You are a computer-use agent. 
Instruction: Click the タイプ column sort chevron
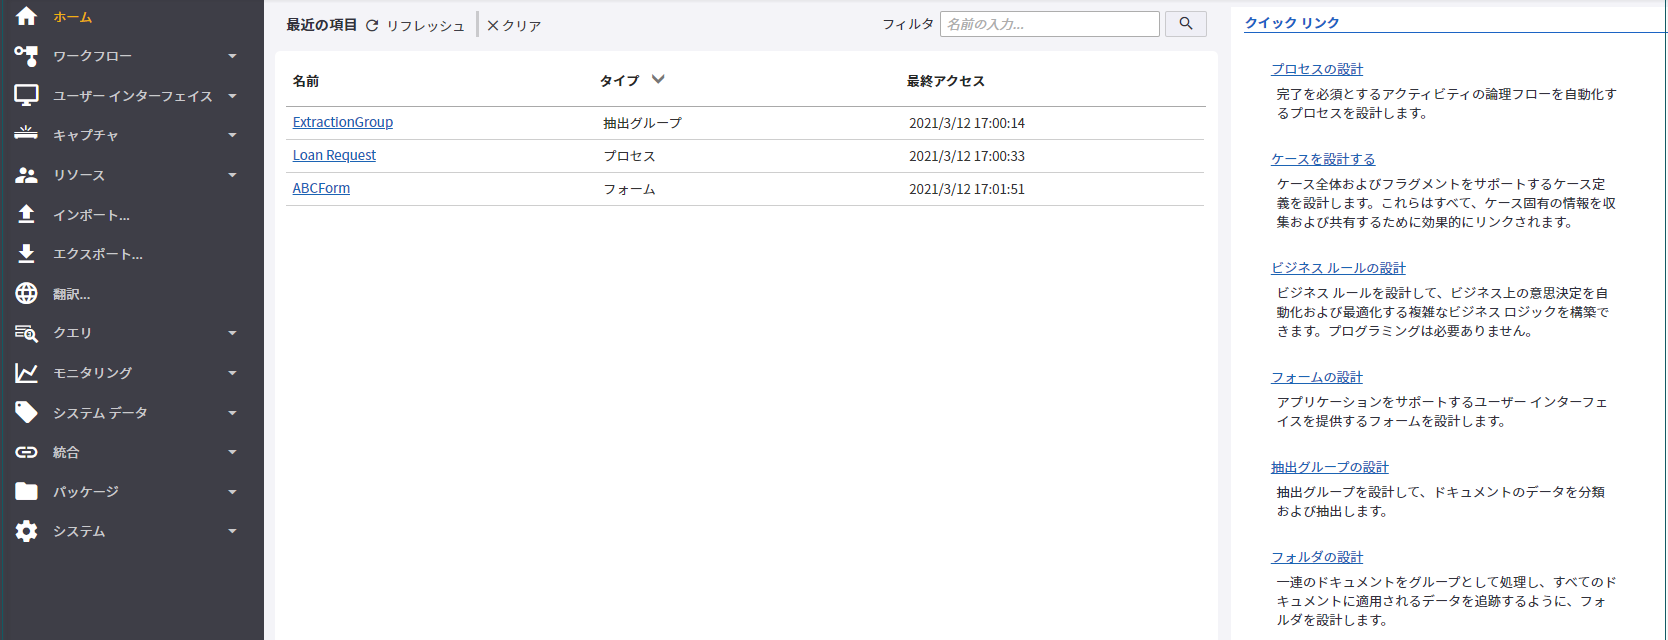click(x=658, y=79)
